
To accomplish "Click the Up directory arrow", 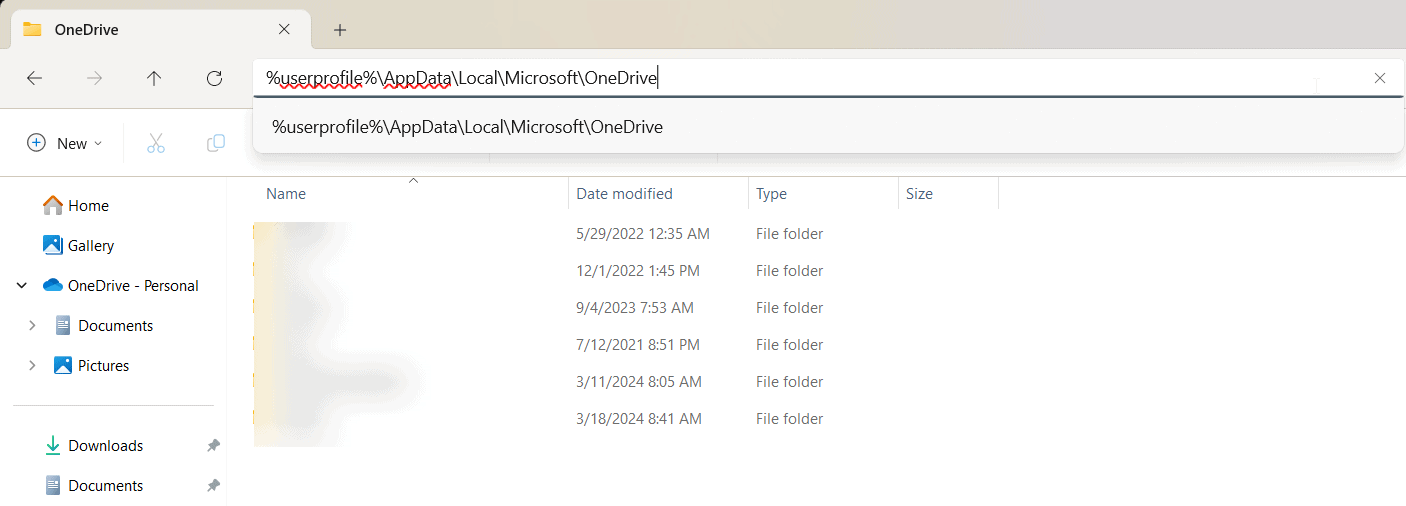I will pyautogui.click(x=154, y=78).
